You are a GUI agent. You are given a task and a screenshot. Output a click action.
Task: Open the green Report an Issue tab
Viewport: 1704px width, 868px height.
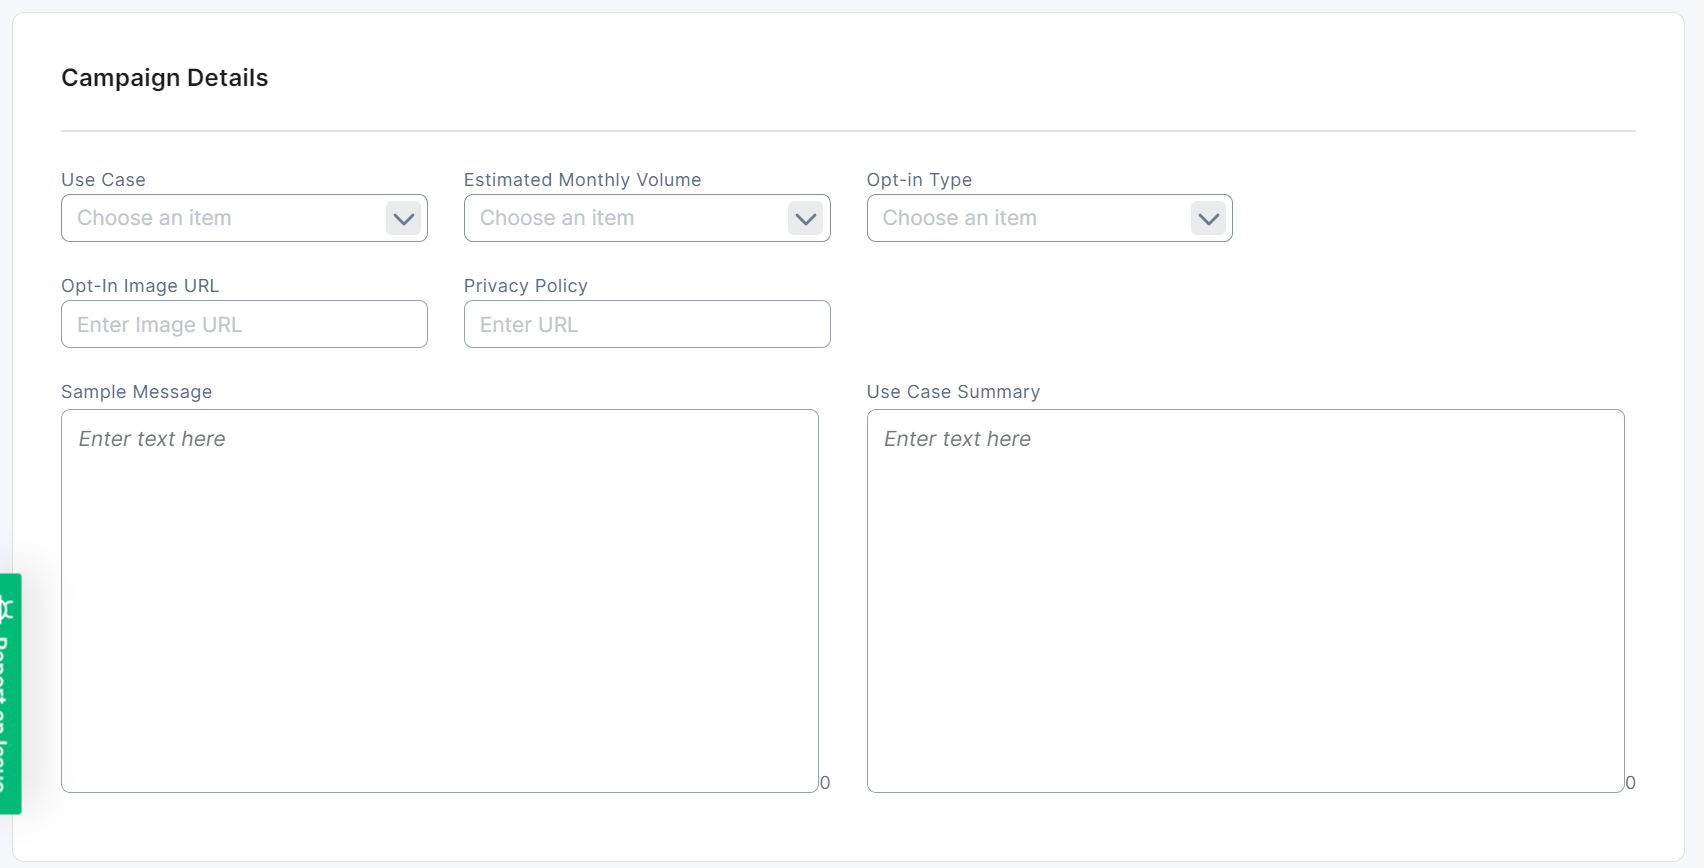tap(9, 710)
